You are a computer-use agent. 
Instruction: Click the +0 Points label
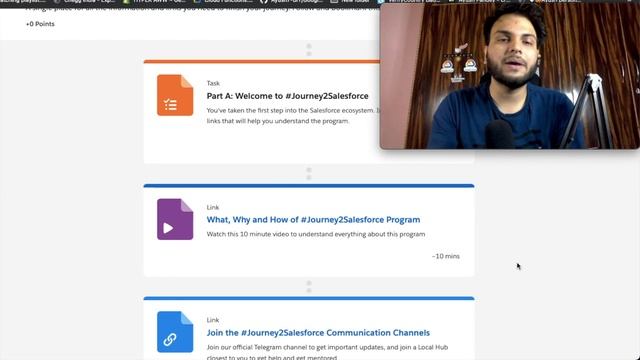[40, 24]
